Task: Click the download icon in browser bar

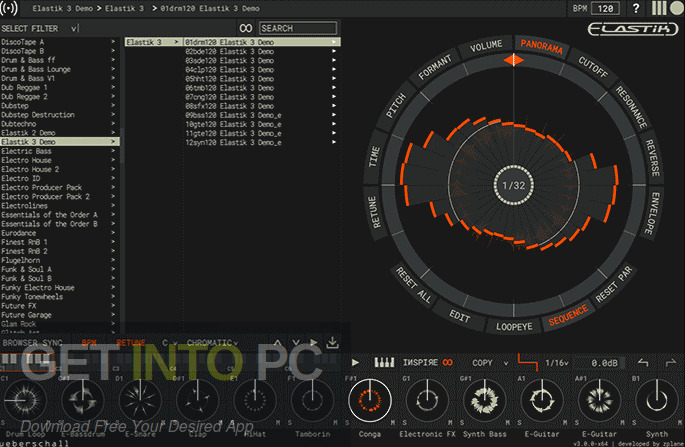Action: [x=332, y=343]
